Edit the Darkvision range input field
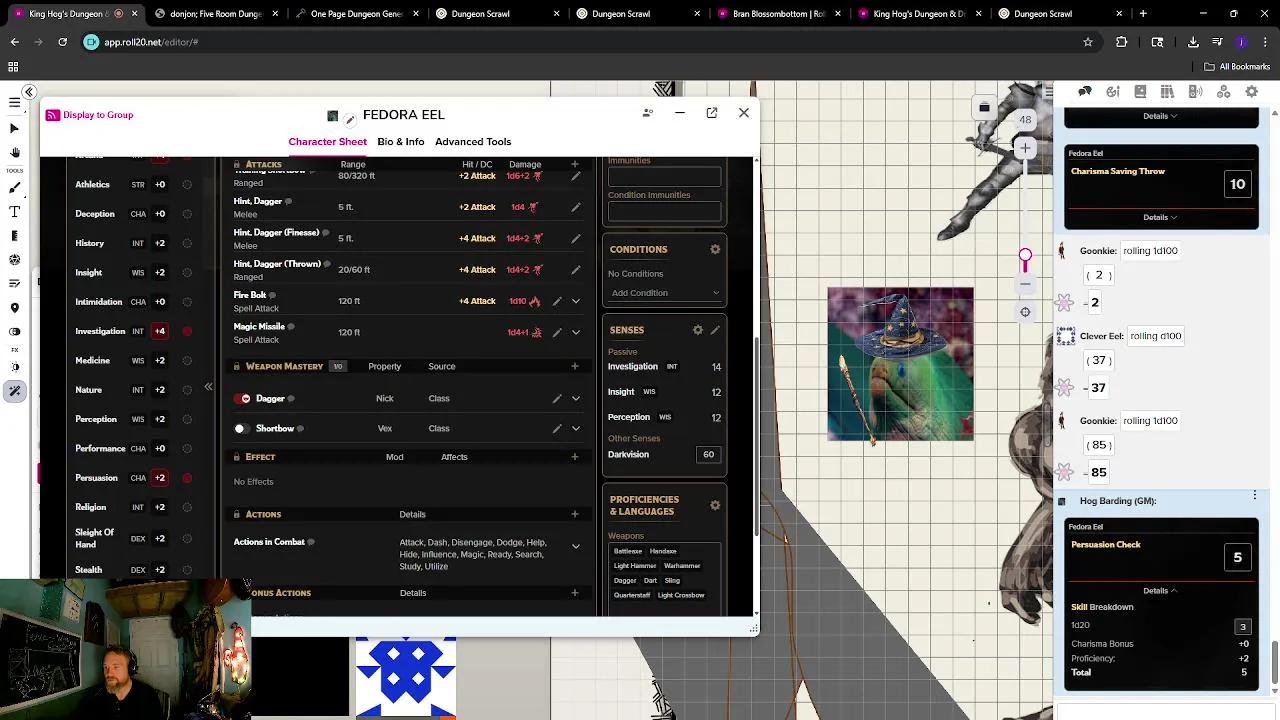Screen dimensions: 1280x720 click(708, 454)
